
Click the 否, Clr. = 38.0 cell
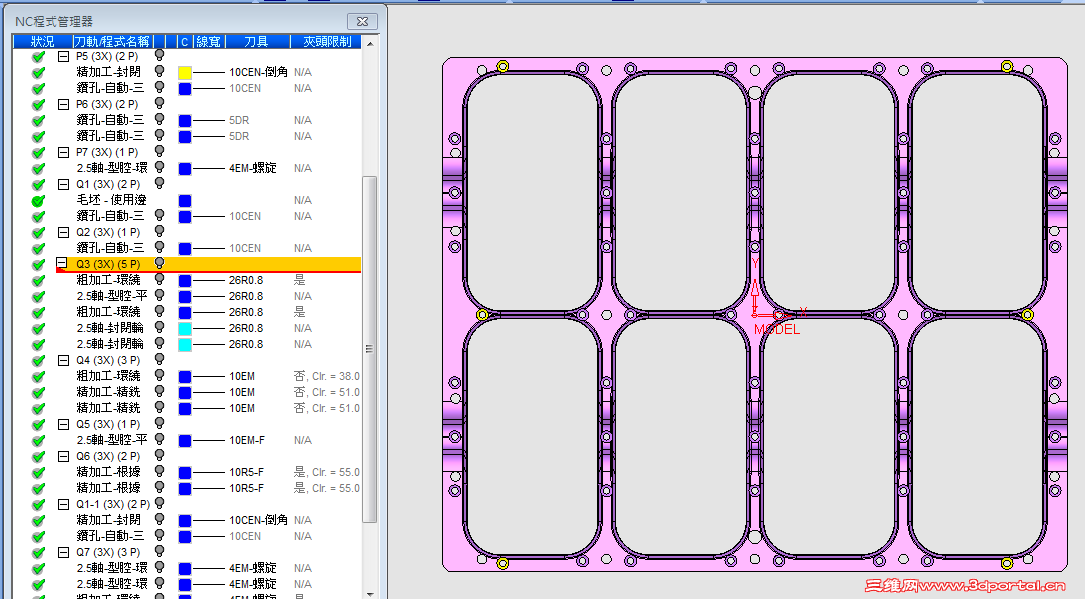[x=327, y=376]
